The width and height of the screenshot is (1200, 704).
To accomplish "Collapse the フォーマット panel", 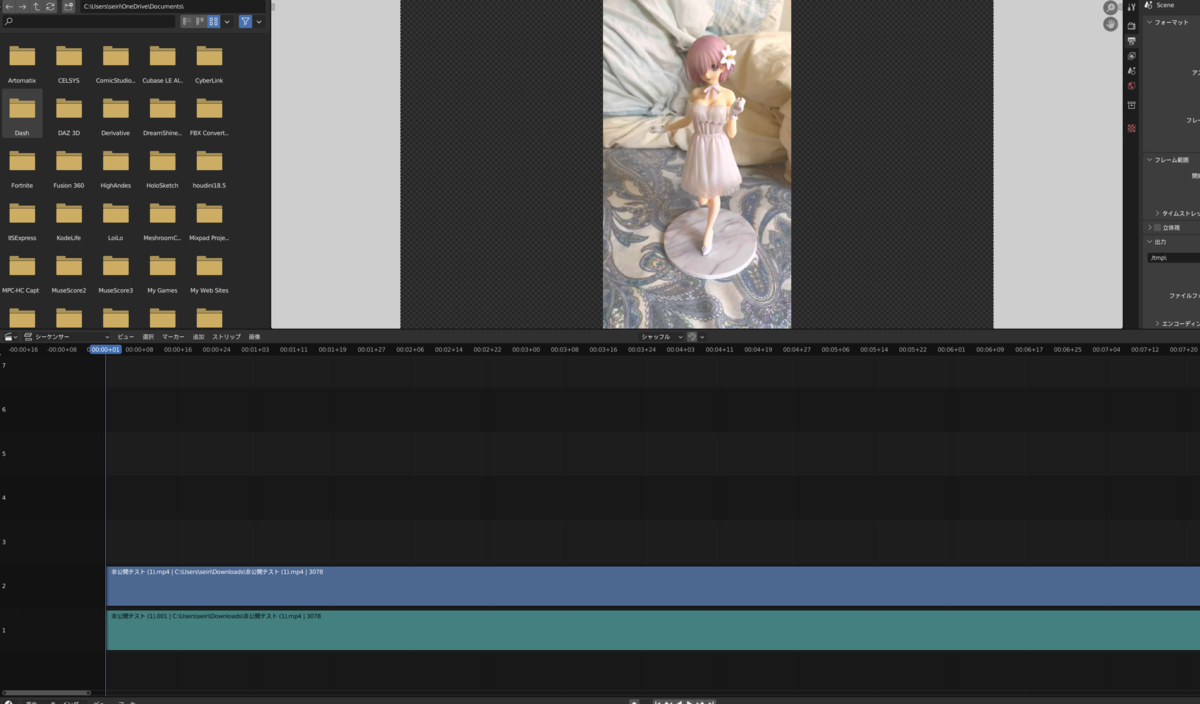I will click(1170, 22).
